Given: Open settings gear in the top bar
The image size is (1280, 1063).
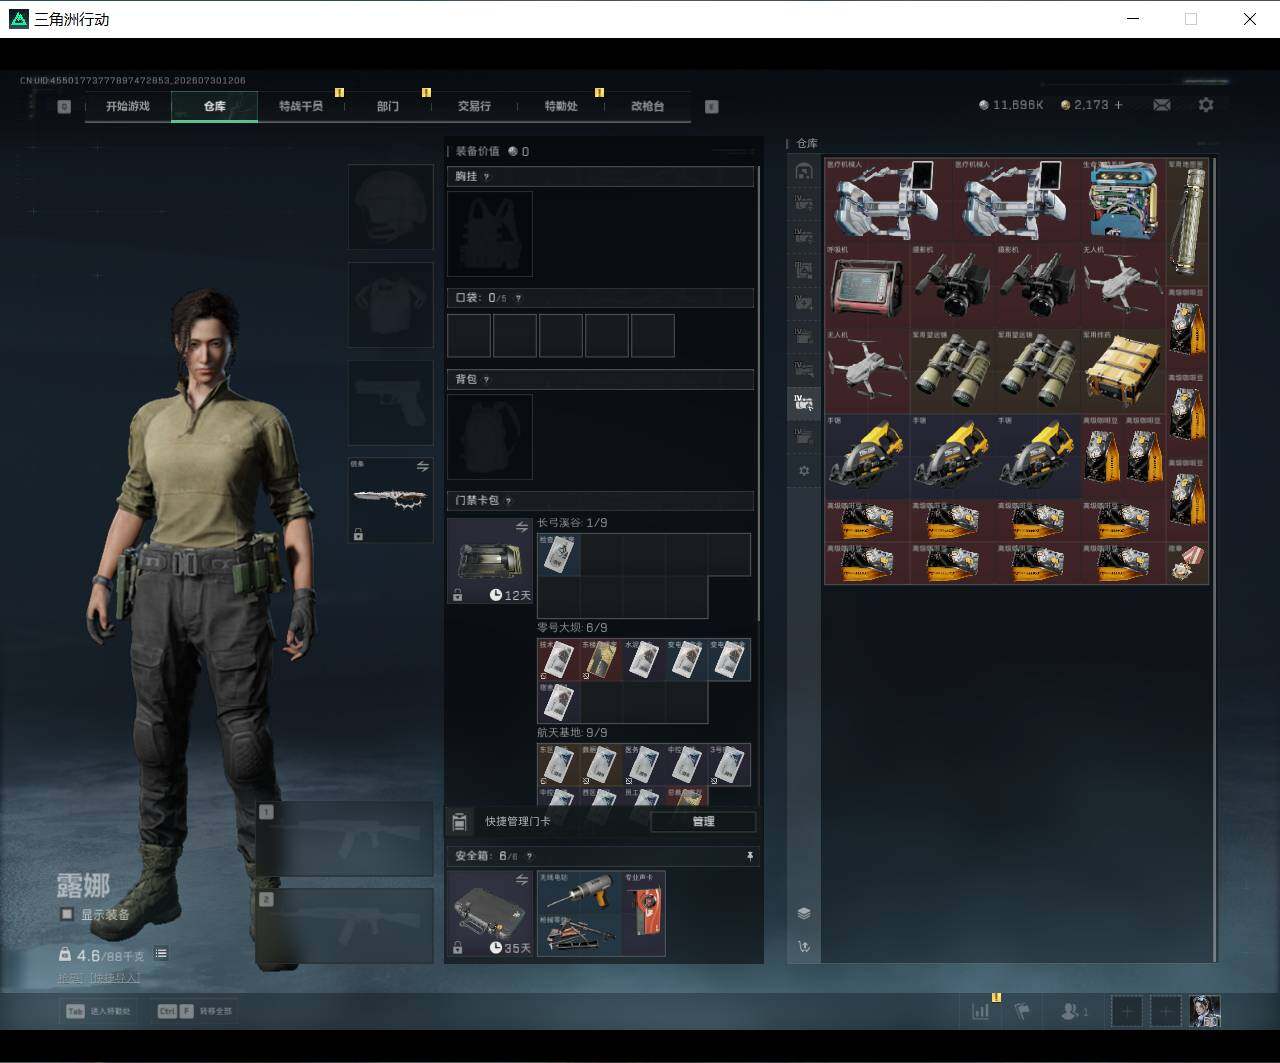Looking at the screenshot, I should 1206,105.
